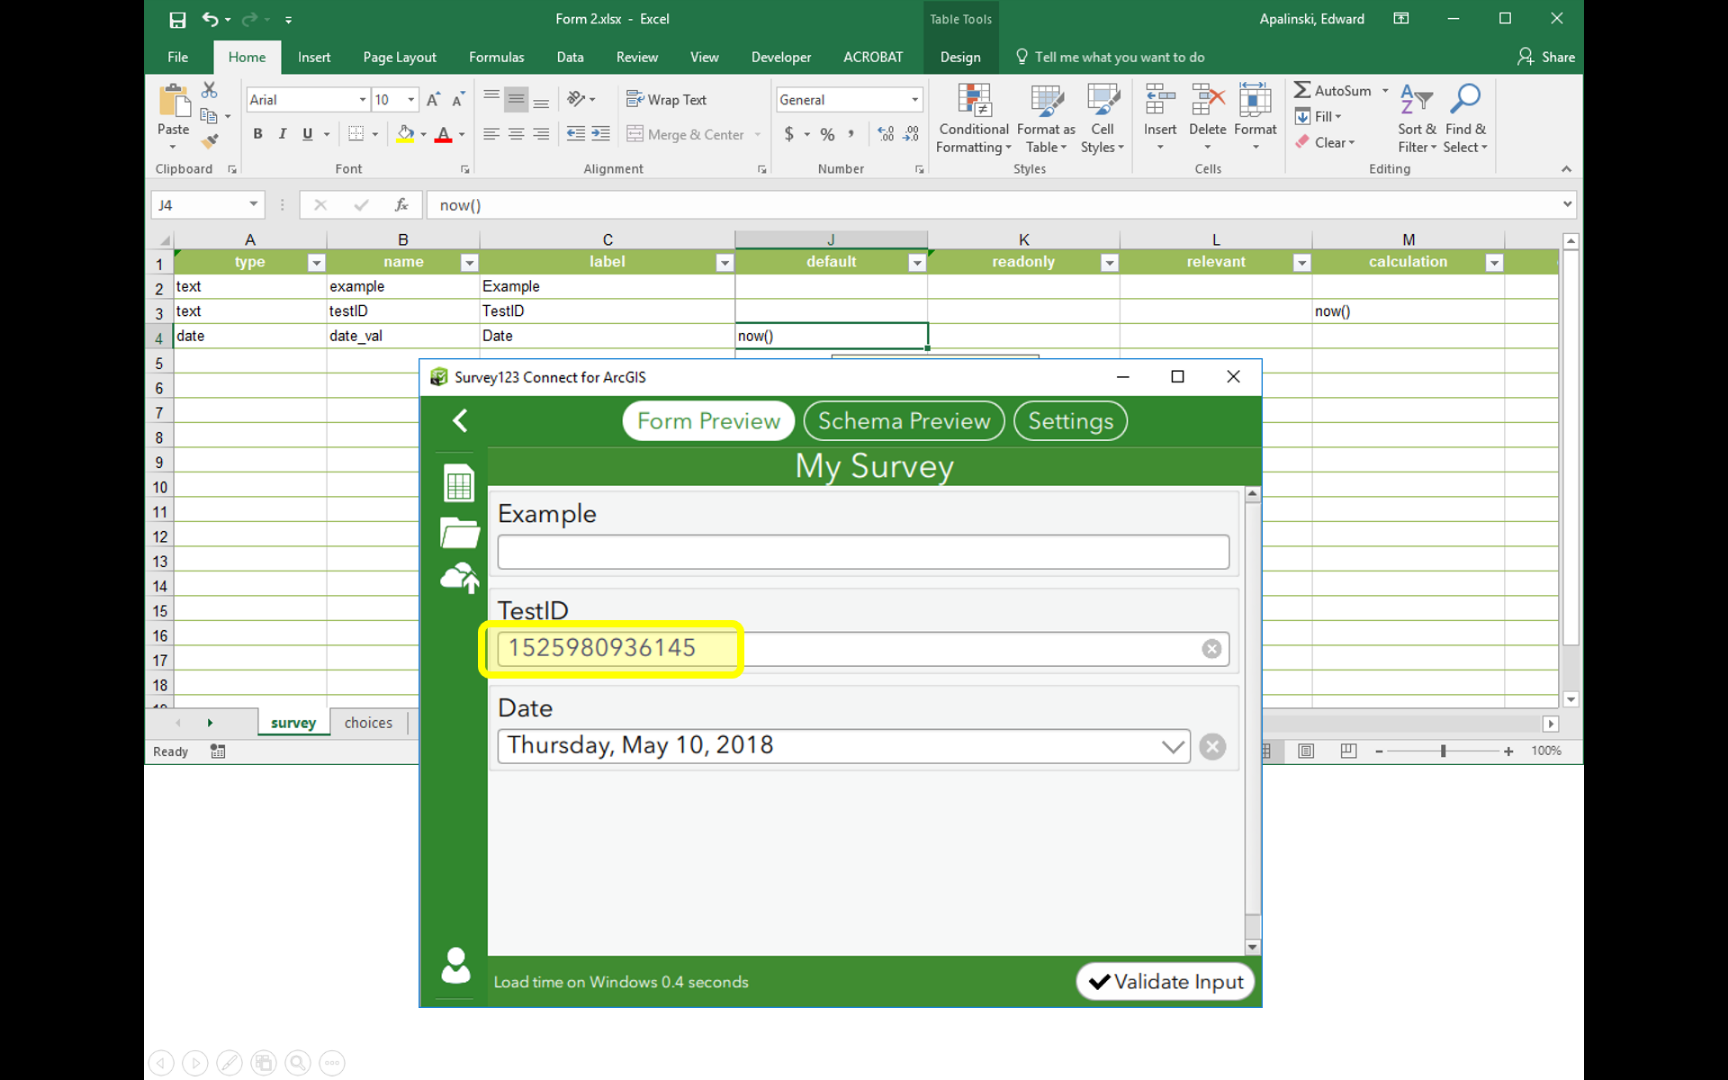1728x1080 pixels.
Task: Open Format as Table gallery
Action: [1046, 119]
